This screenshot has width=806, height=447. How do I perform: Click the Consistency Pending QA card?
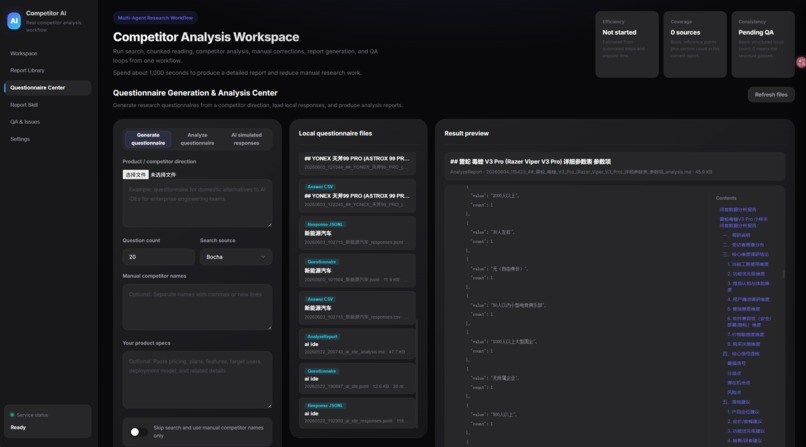click(763, 44)
